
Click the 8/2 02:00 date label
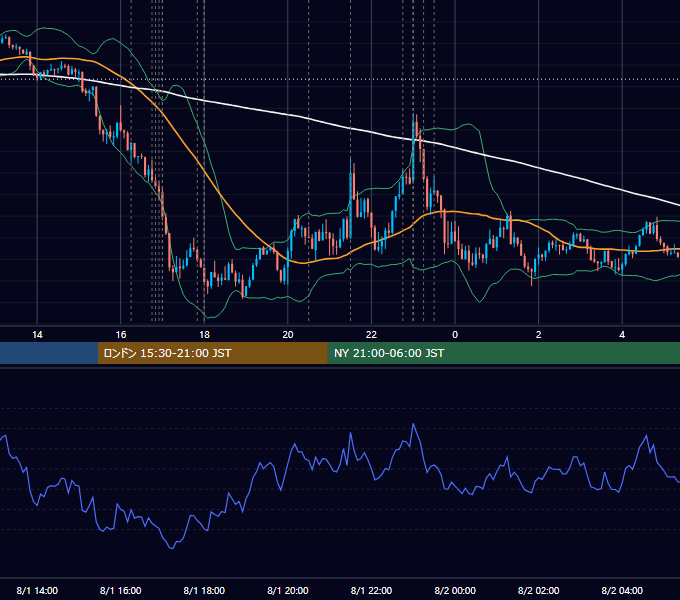539,590
